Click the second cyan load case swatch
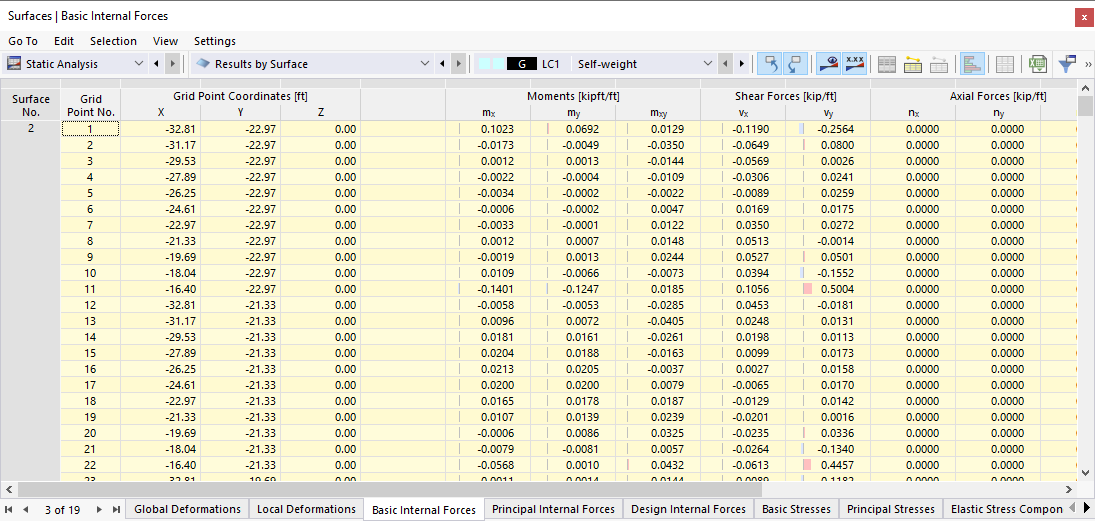The width and height of the screenshot is (1095, 521). click(497, 64)
